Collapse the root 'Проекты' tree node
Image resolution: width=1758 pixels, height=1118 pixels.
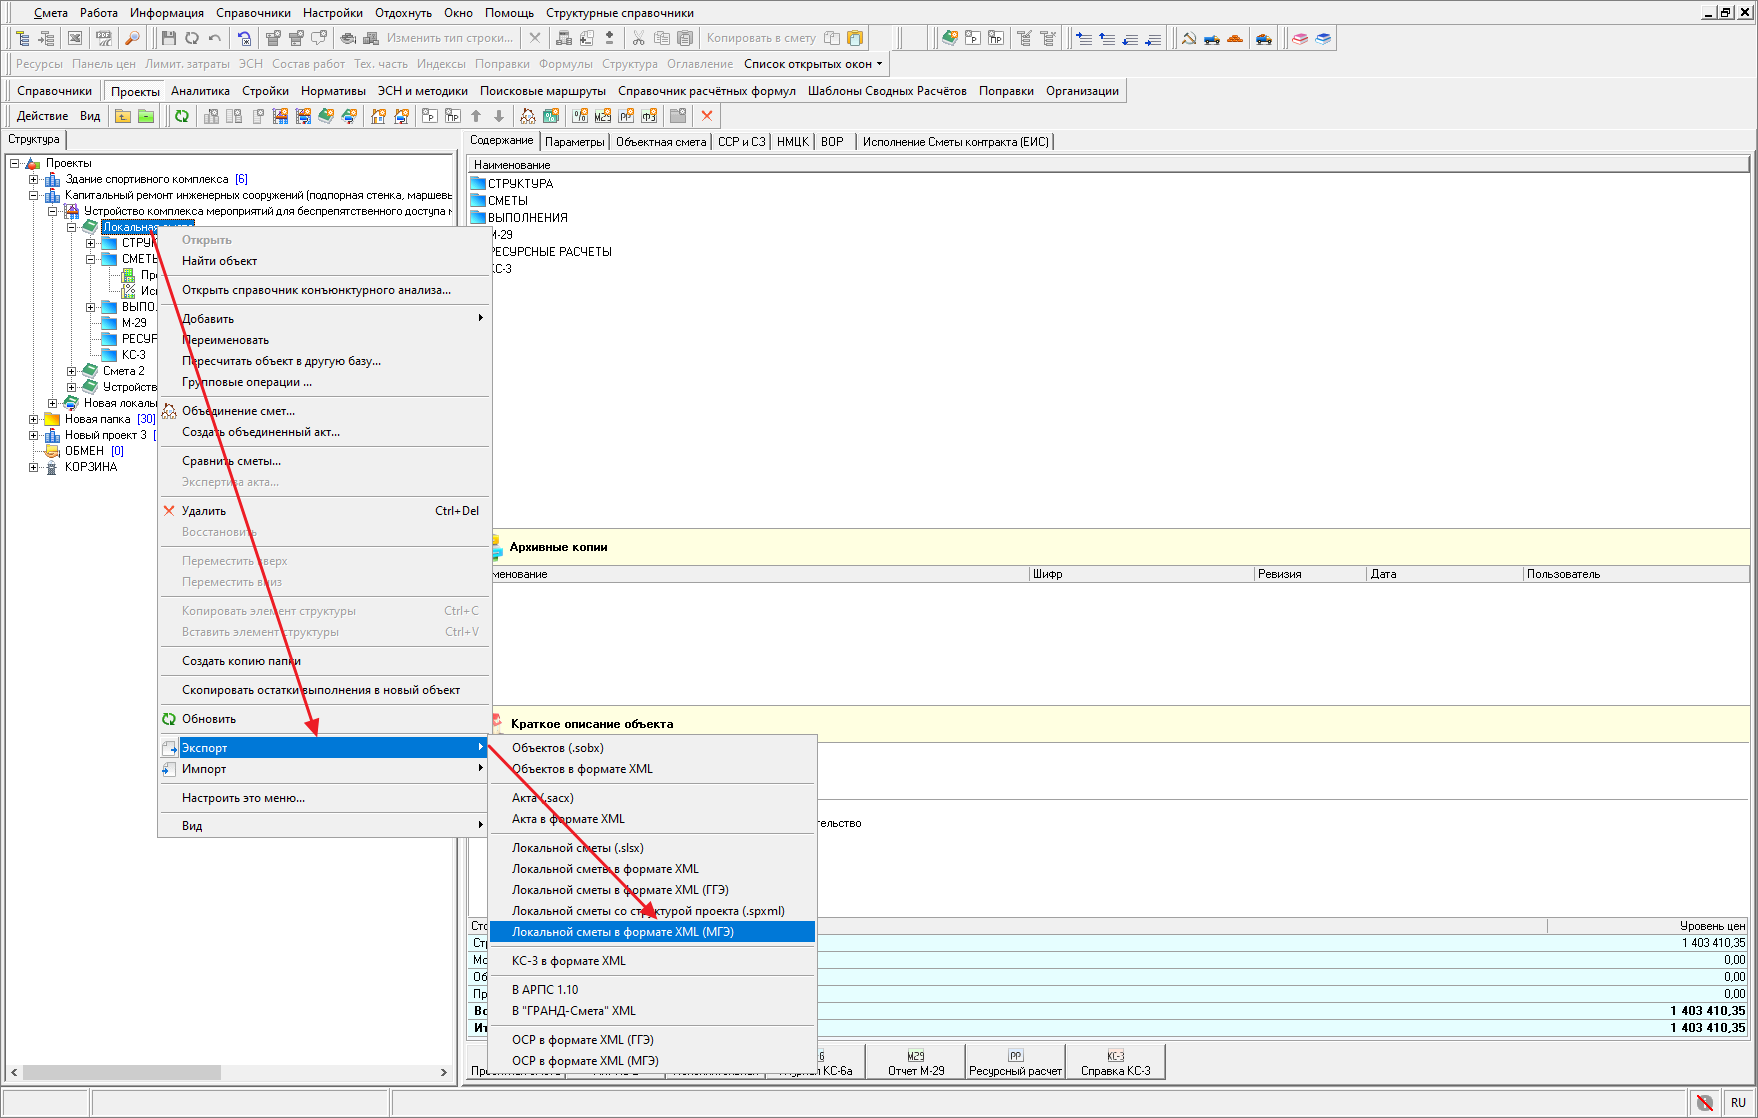pyautogui.click(x=15, y=163)
